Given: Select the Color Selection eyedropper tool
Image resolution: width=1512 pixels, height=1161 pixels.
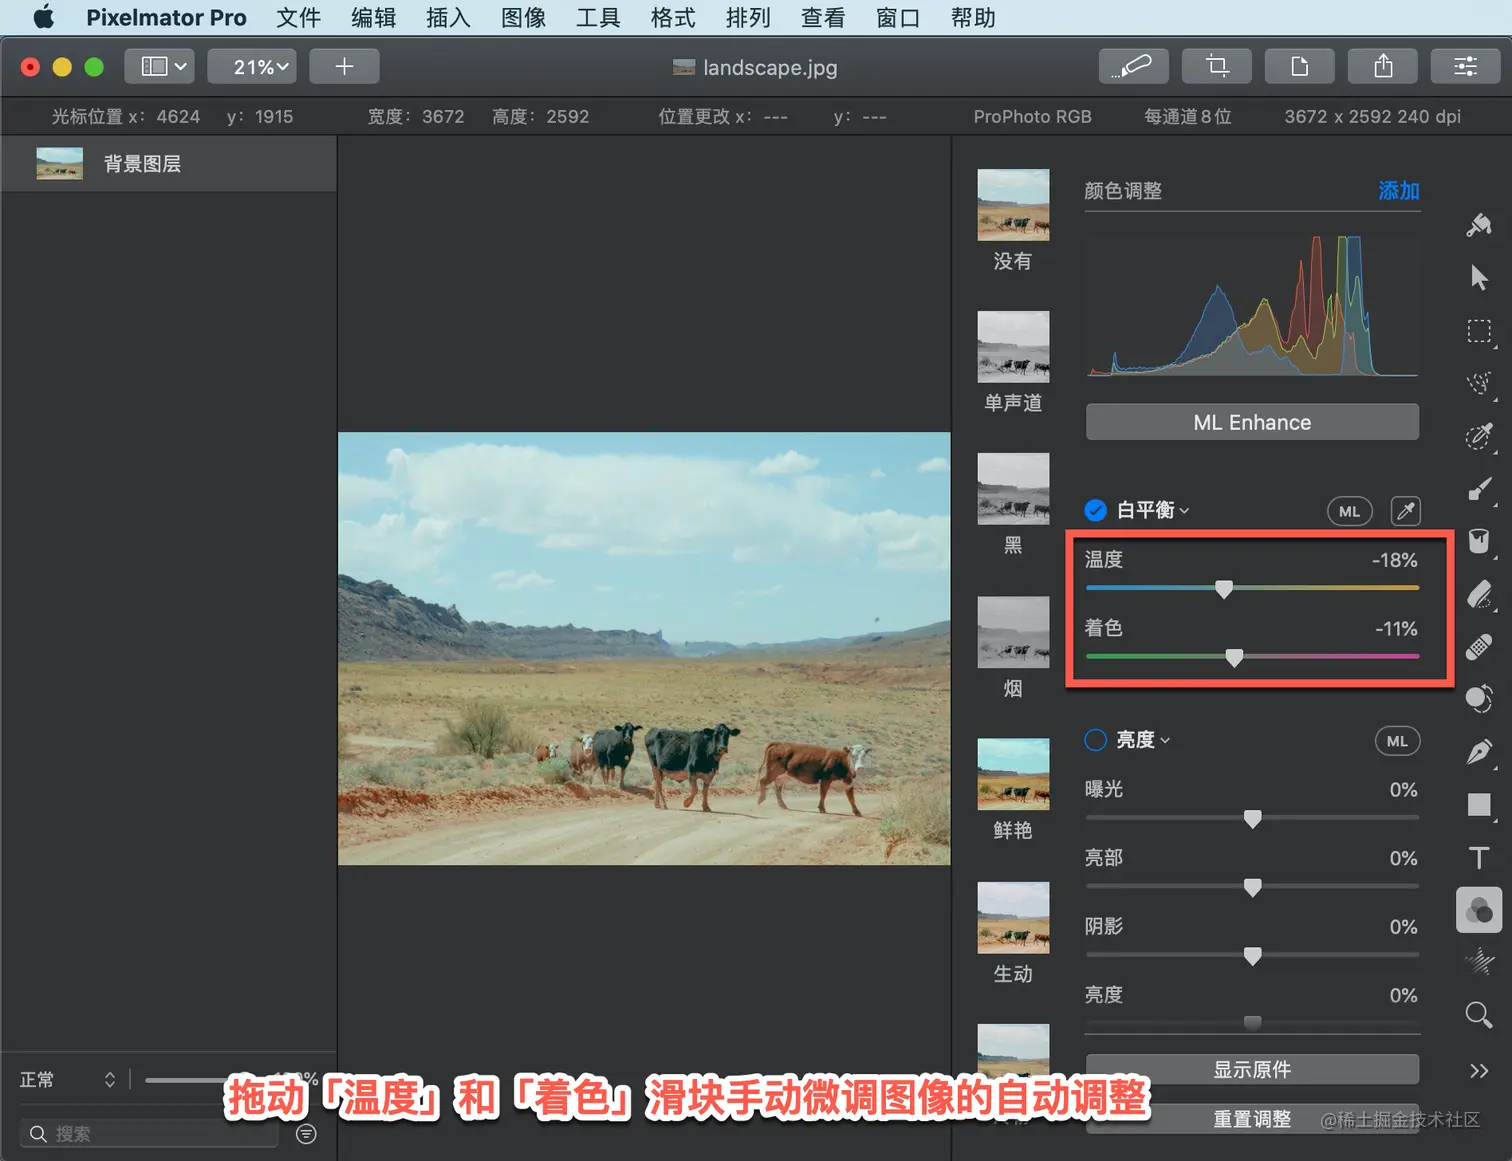Looking at the screenshot, I should click(1479, 436).
